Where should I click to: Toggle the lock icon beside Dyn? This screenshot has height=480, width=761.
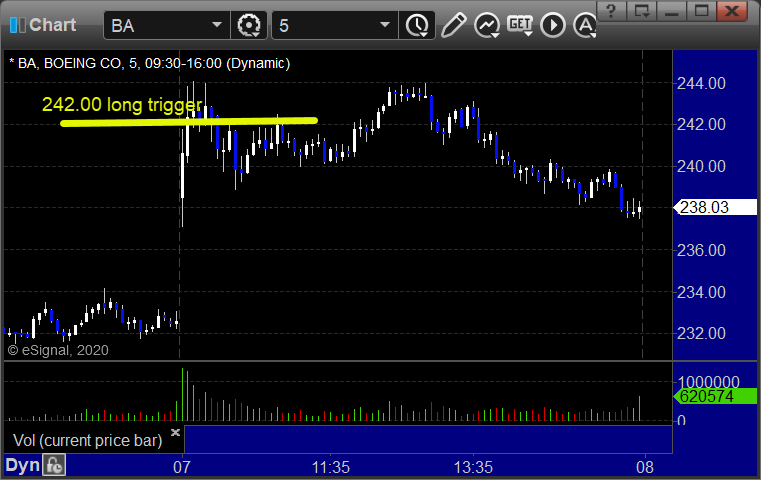click(54, 465)
